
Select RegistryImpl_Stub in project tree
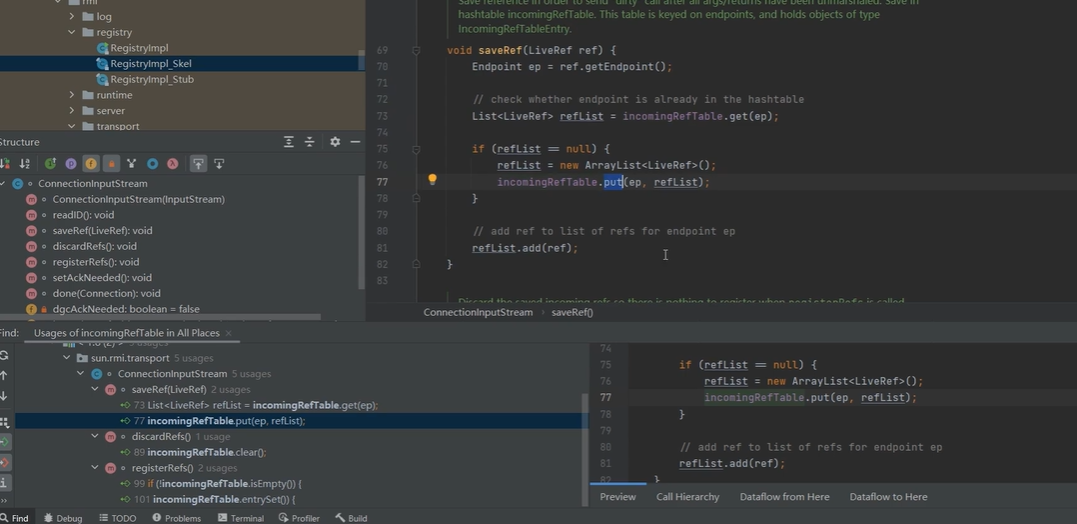(x=151, y=79)
